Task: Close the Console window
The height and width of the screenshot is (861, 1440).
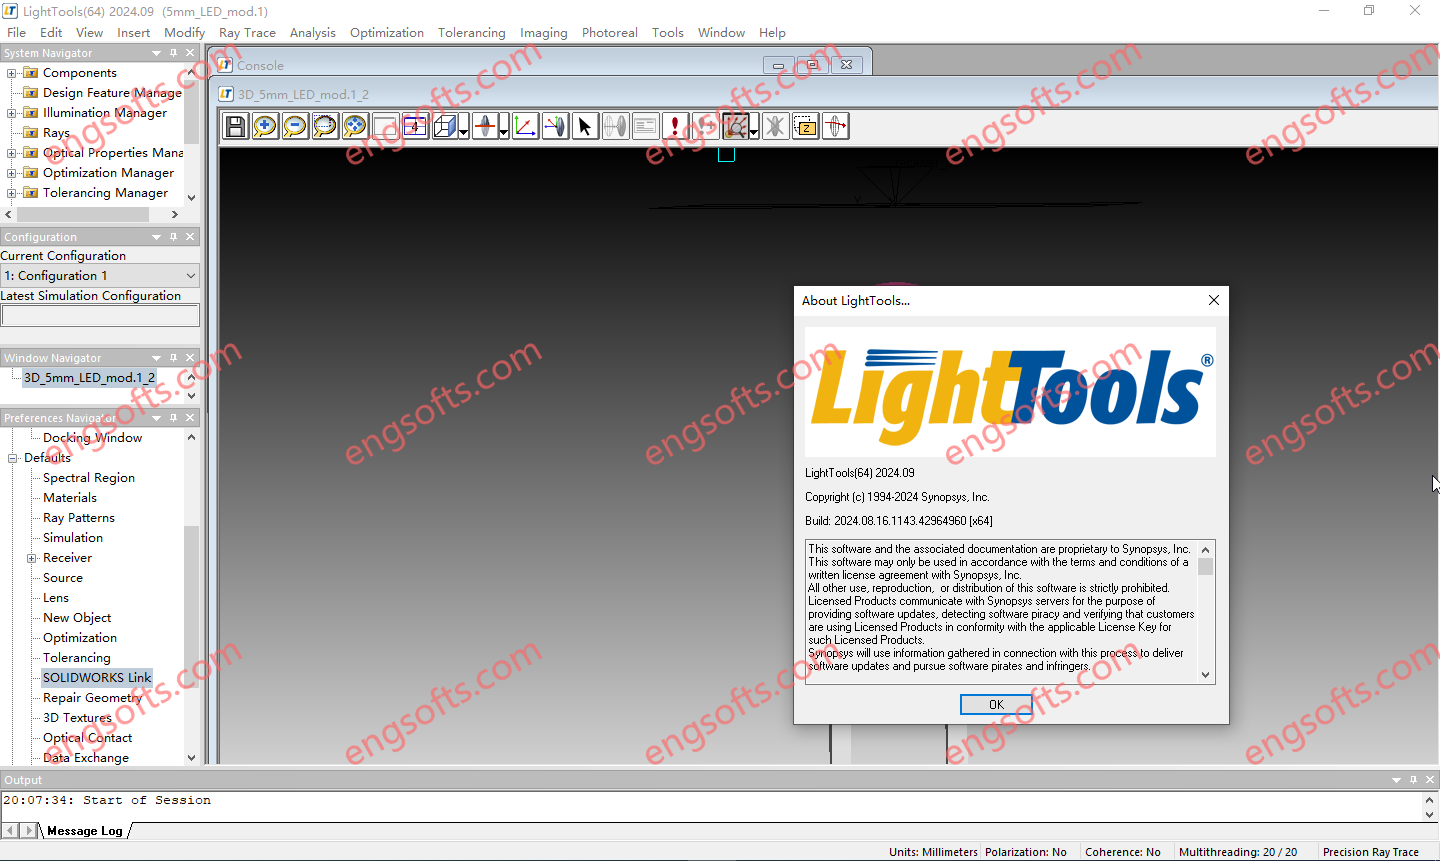Action: click(x=846, y=65)
